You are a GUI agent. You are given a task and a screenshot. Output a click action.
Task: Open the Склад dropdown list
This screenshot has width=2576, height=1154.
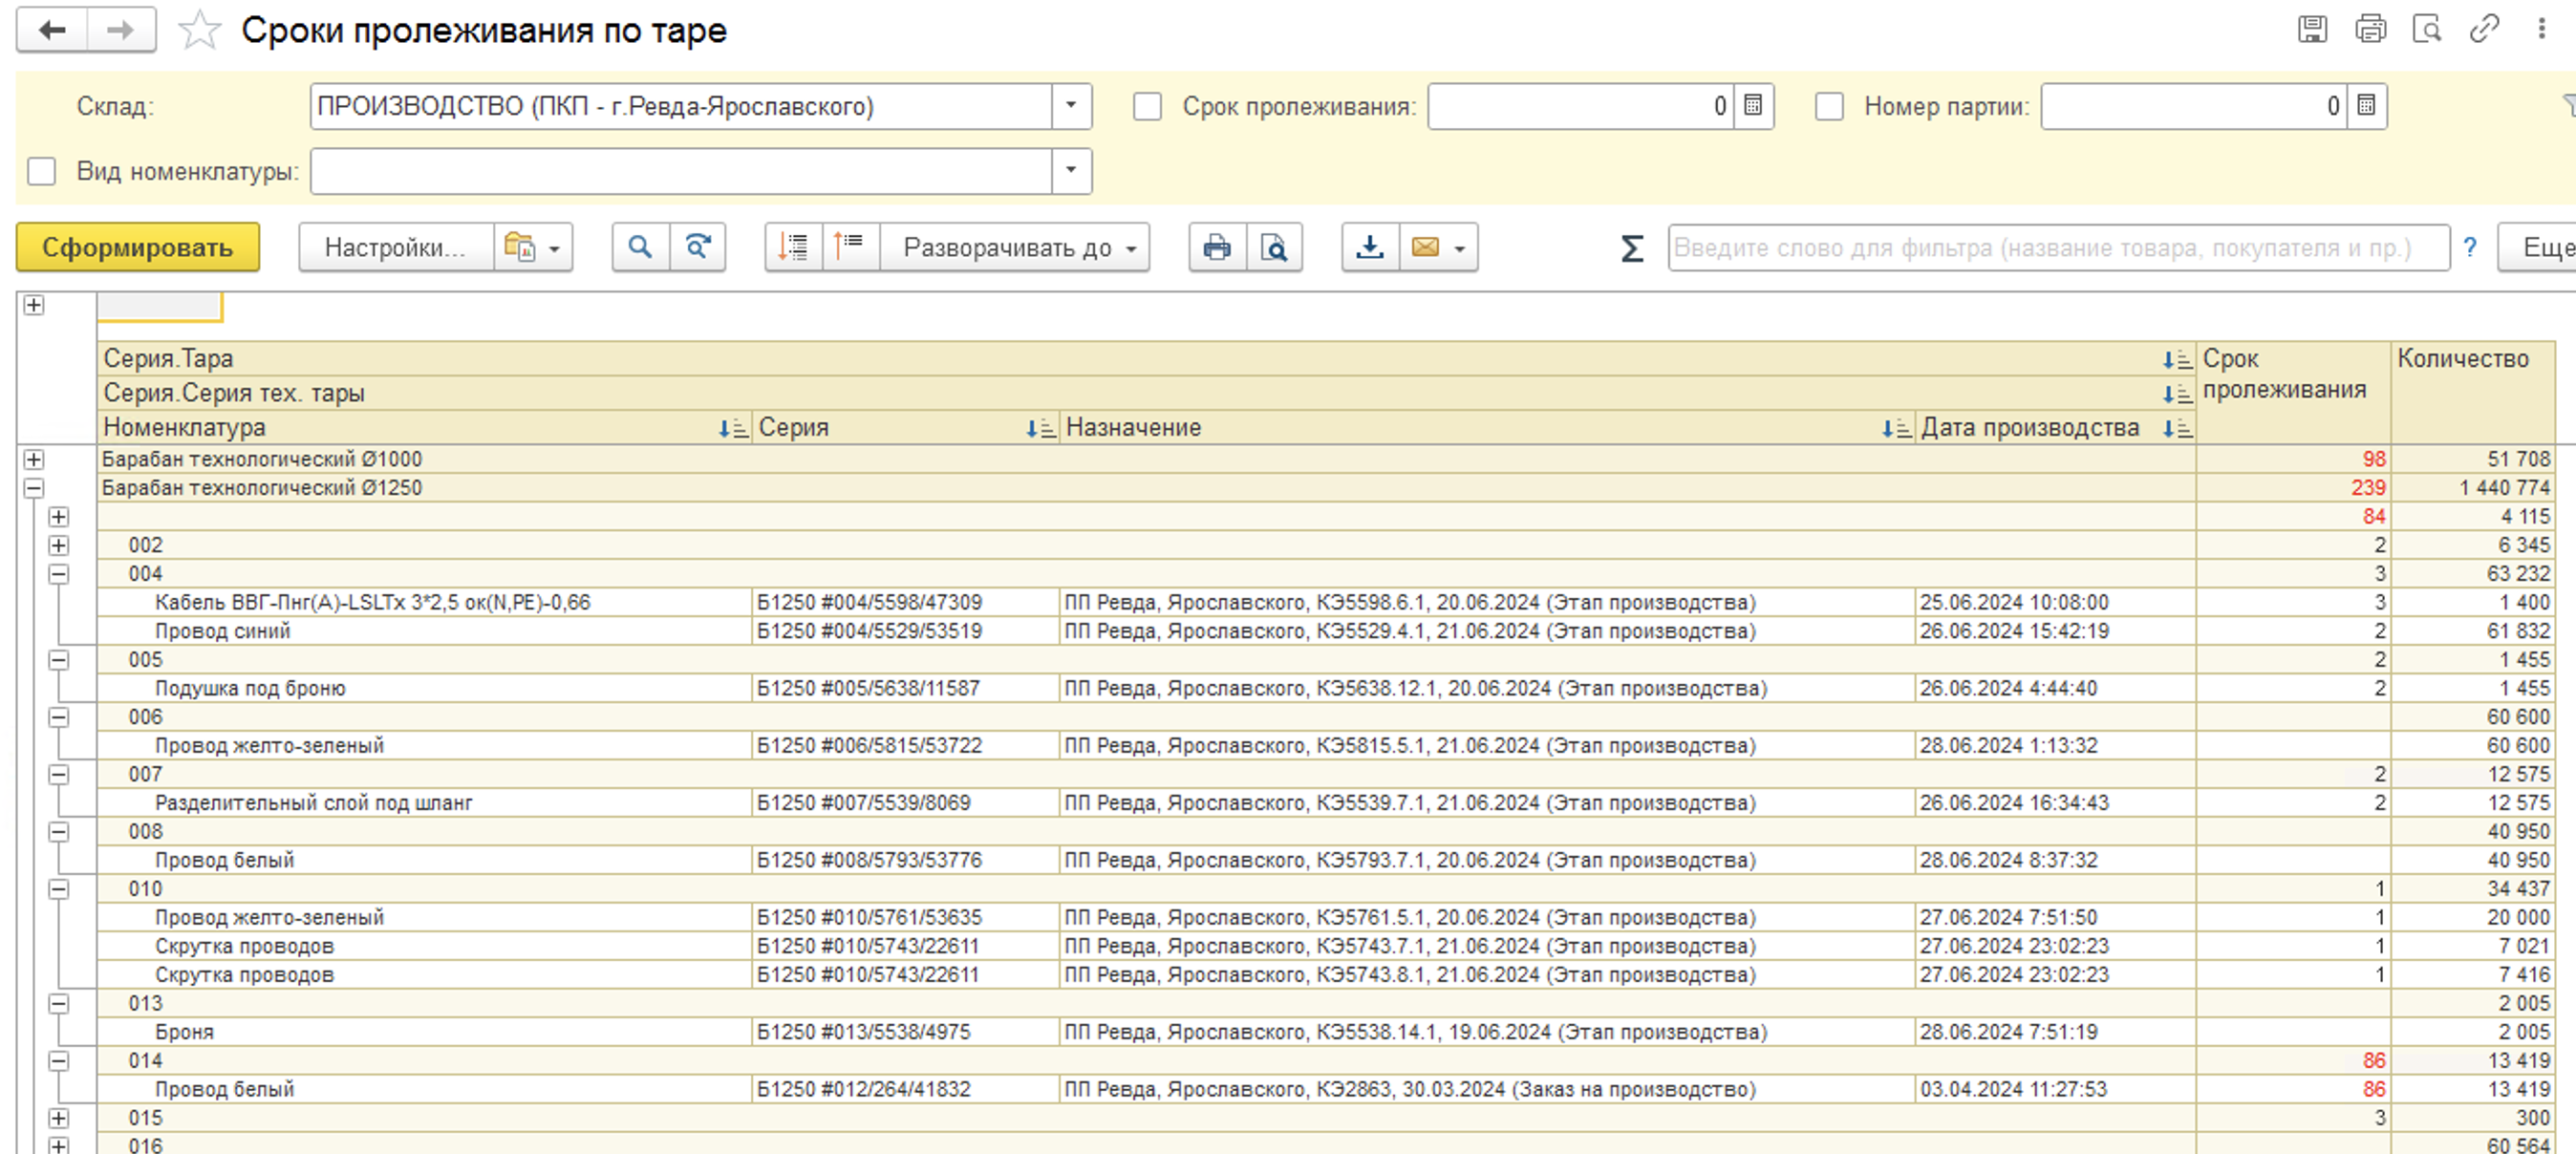point(1071,106)
